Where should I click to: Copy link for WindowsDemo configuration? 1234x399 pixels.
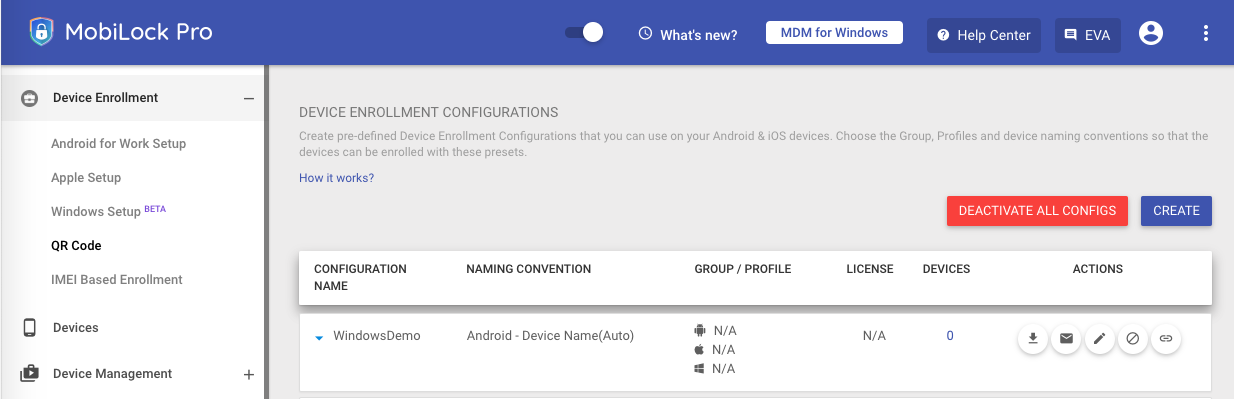click(1166, 339)
